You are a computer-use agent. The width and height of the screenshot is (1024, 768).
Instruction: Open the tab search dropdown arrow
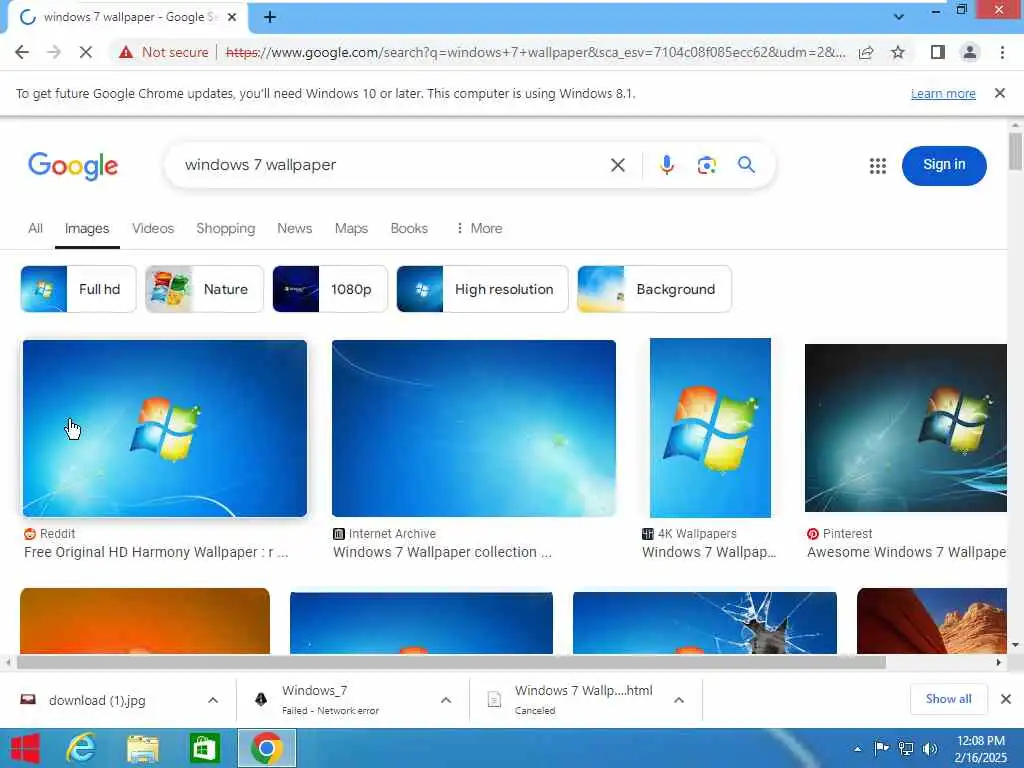pos(899,16)
